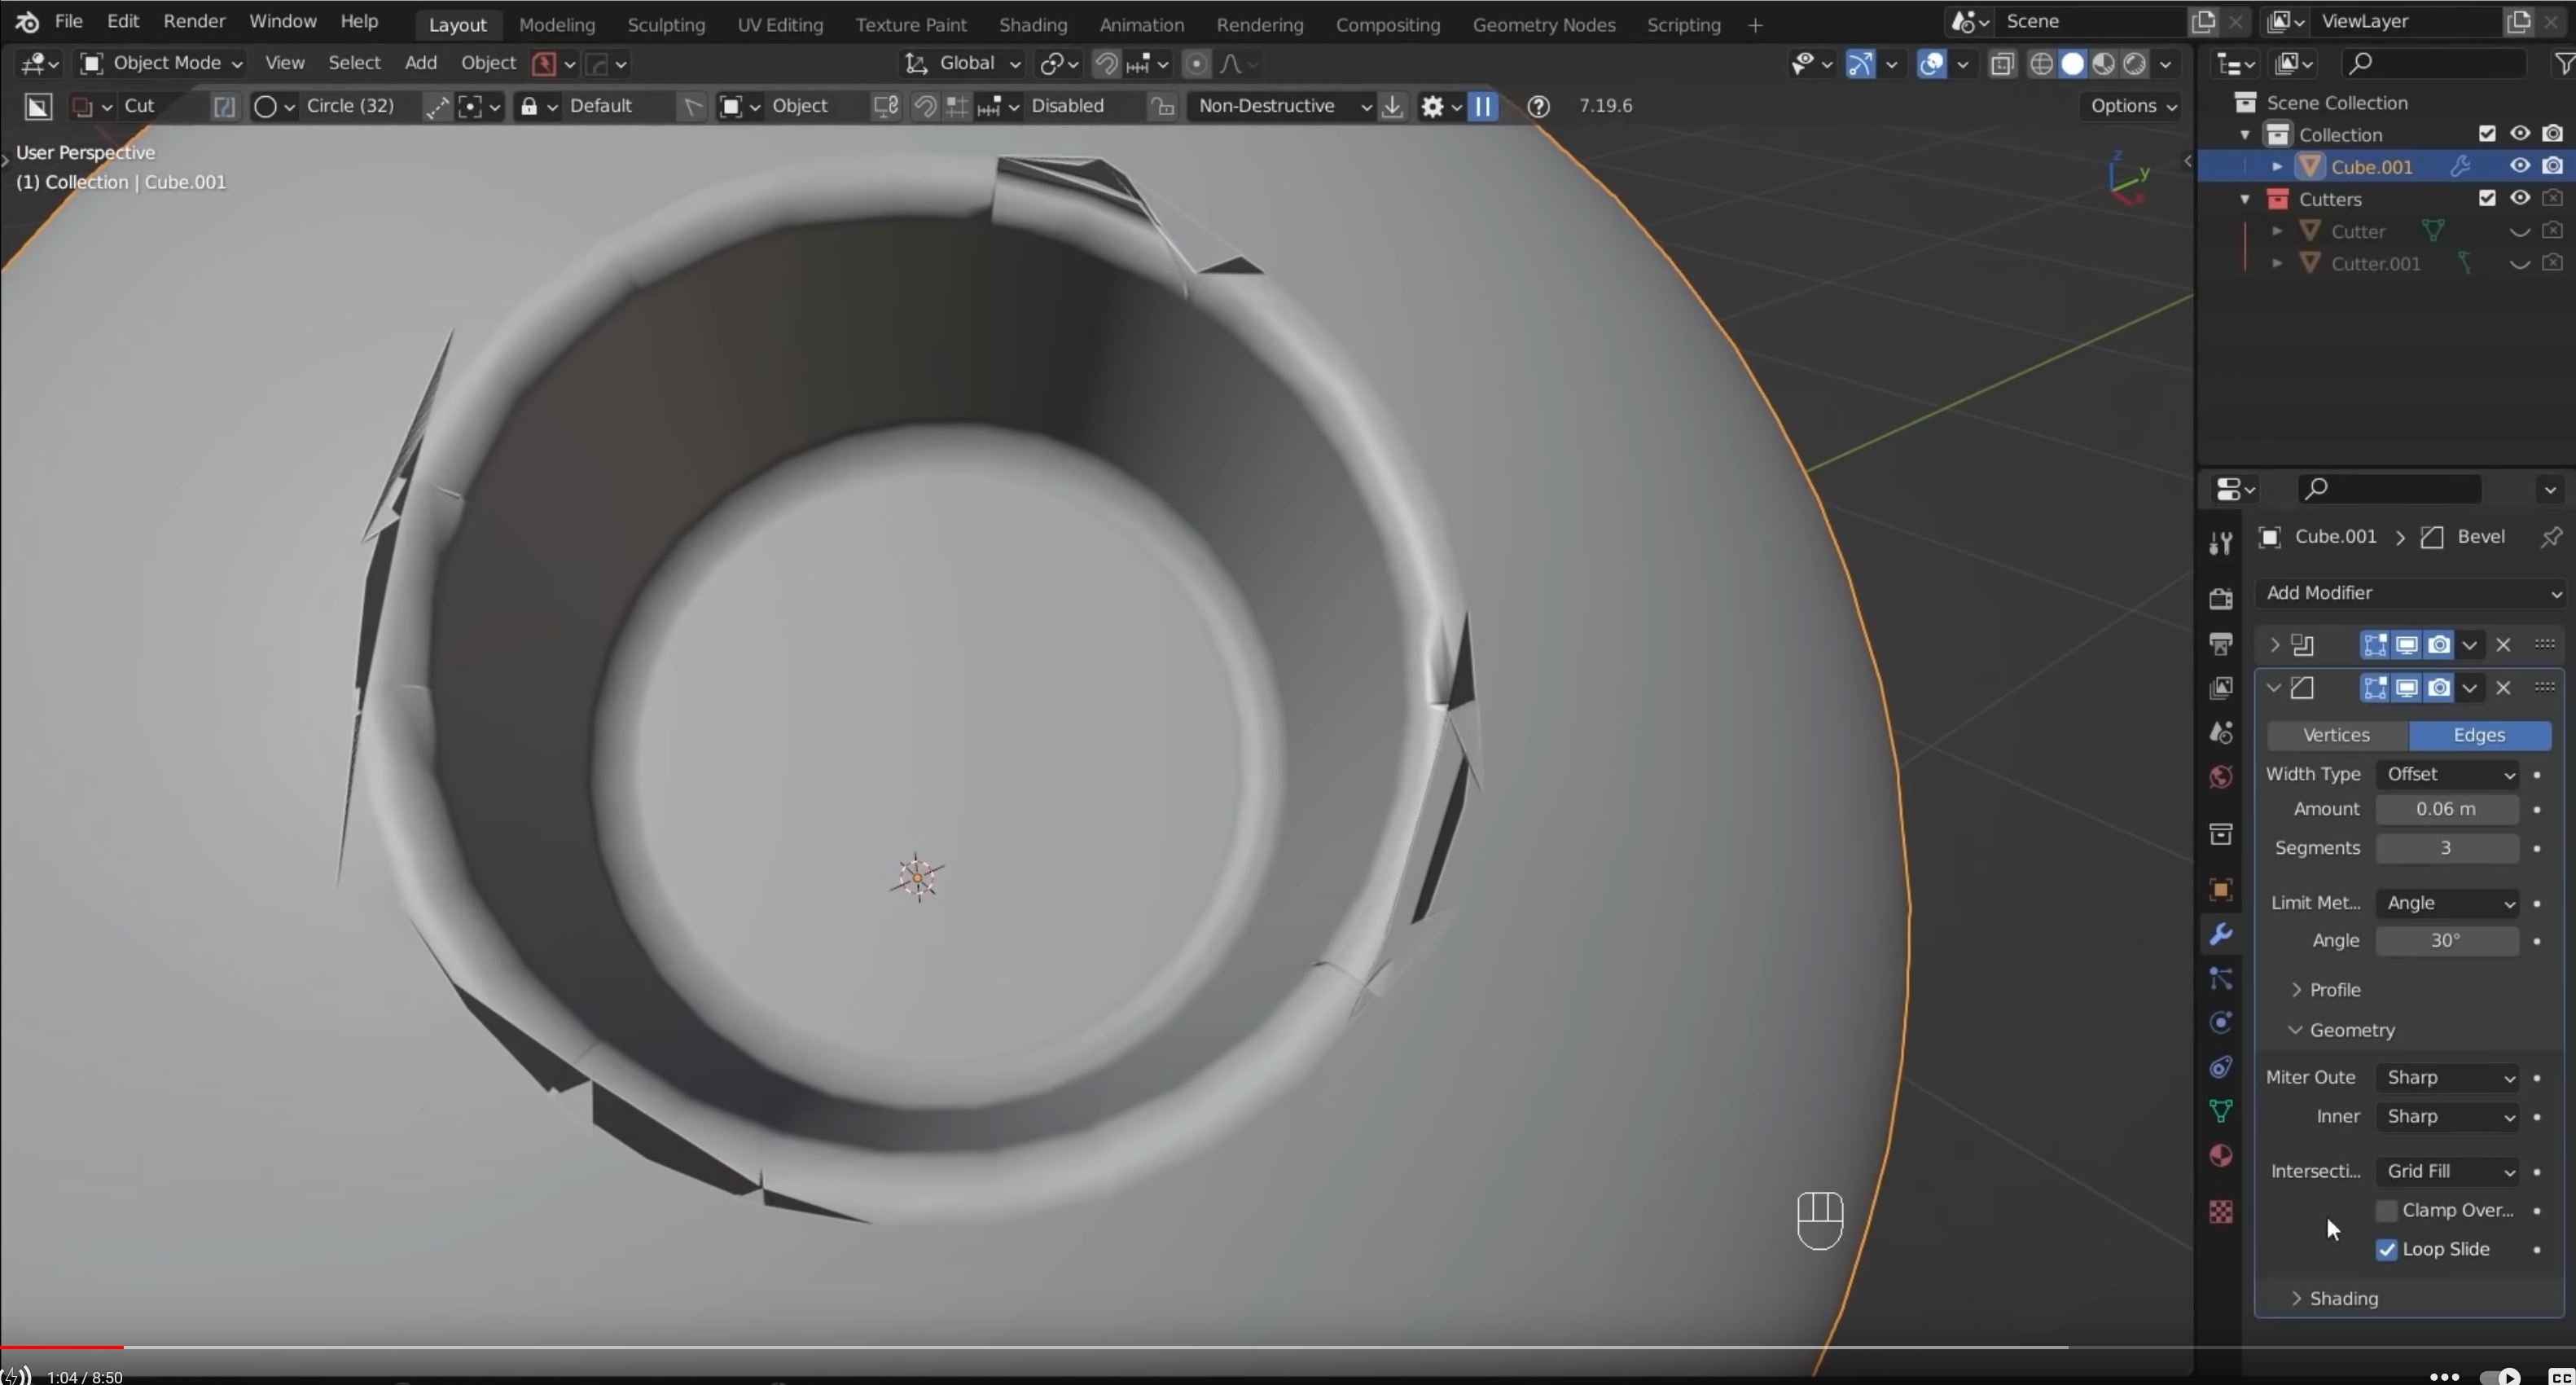This screenshot has height=1385, width=2576.
Task: Hide Cube.001 using eye icon
Action: pyautogui.click(x=2519, y=166)
